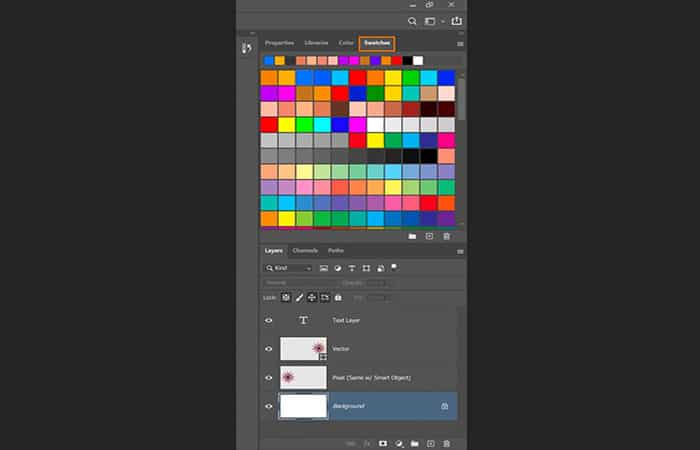This screenshot has height=450, width=700.
Task: Select the "Vector" layer name
Action: 341,349
